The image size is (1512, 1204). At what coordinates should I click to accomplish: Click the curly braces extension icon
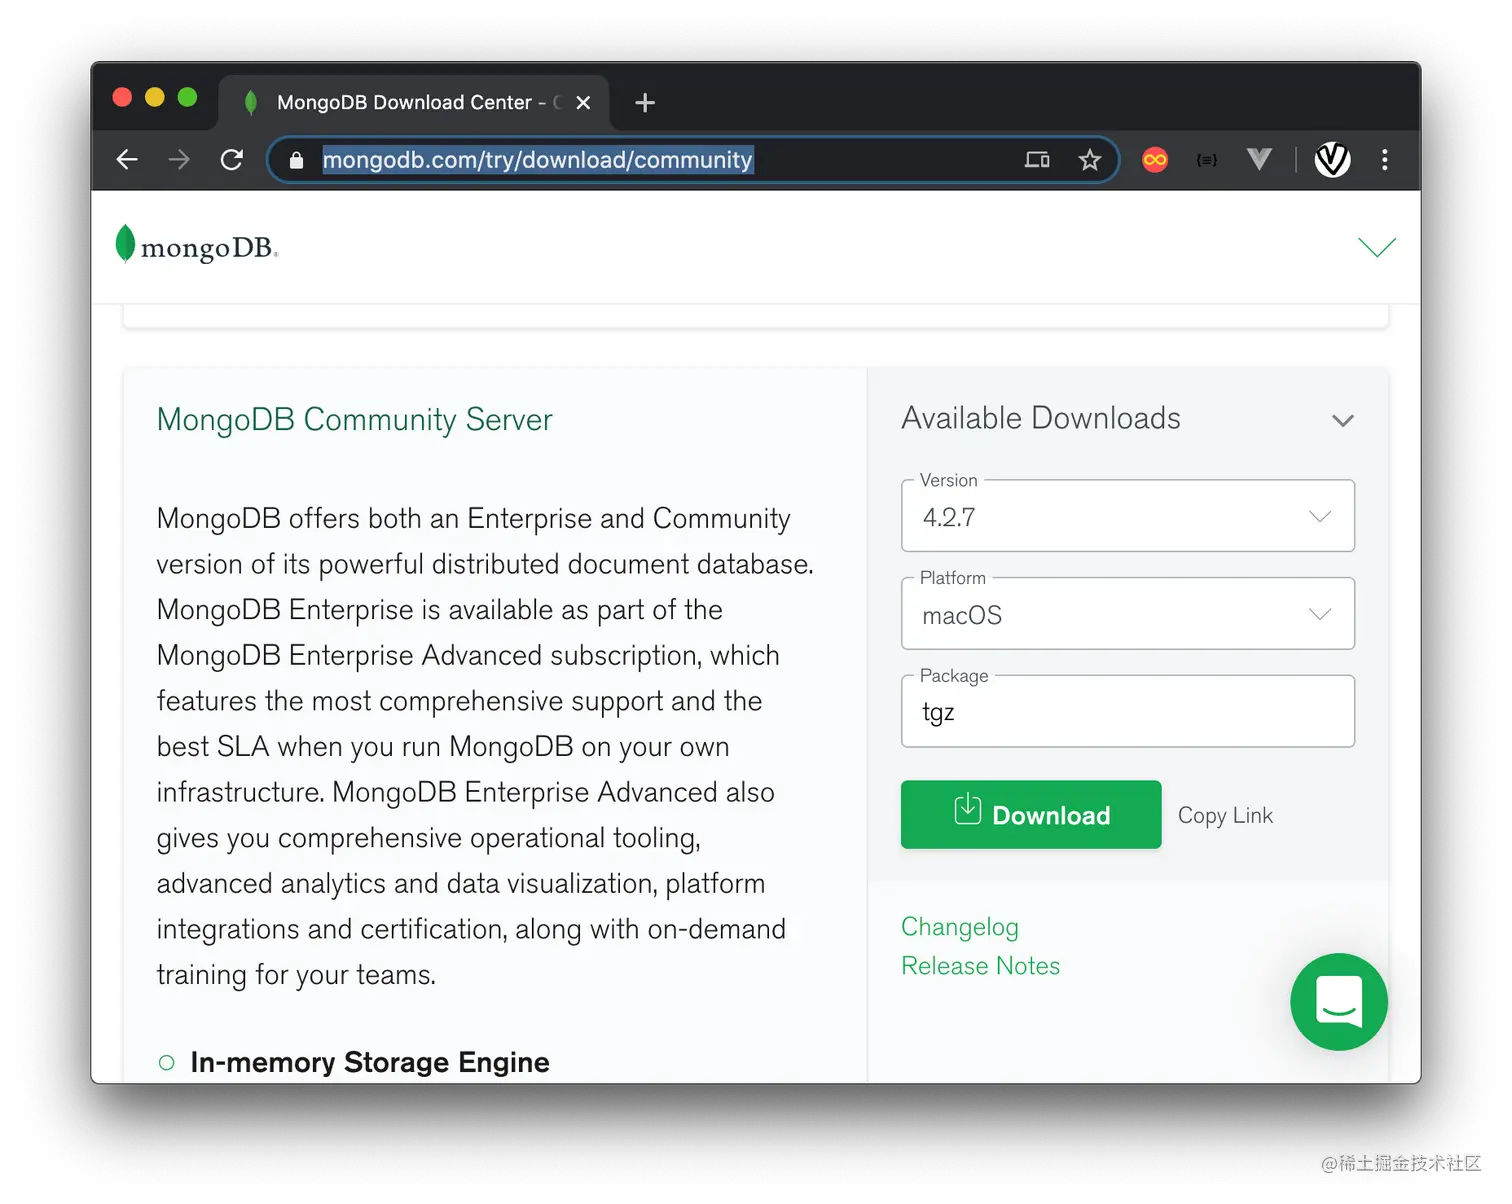point(1207,160)
